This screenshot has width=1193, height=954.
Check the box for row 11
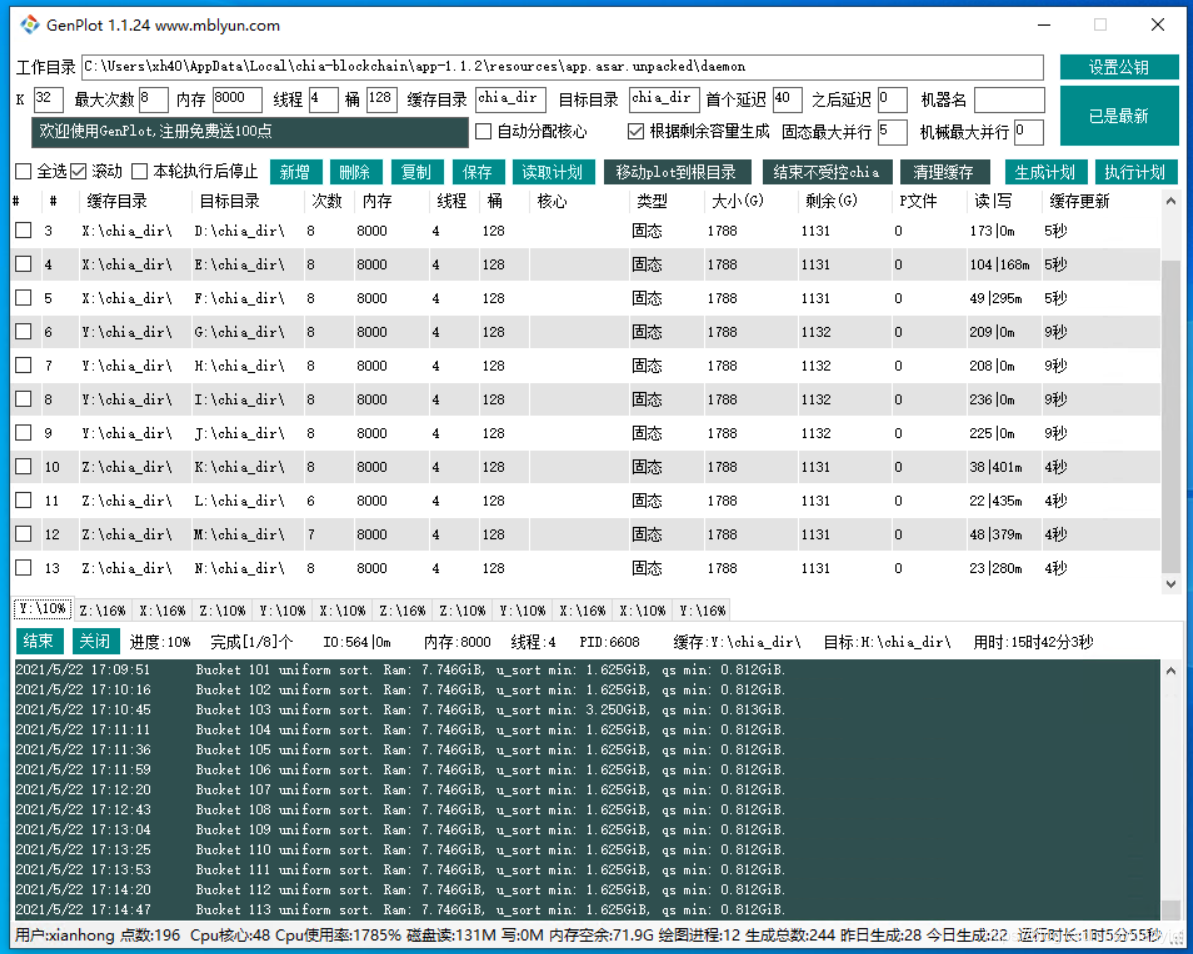[x=24, y=501]
